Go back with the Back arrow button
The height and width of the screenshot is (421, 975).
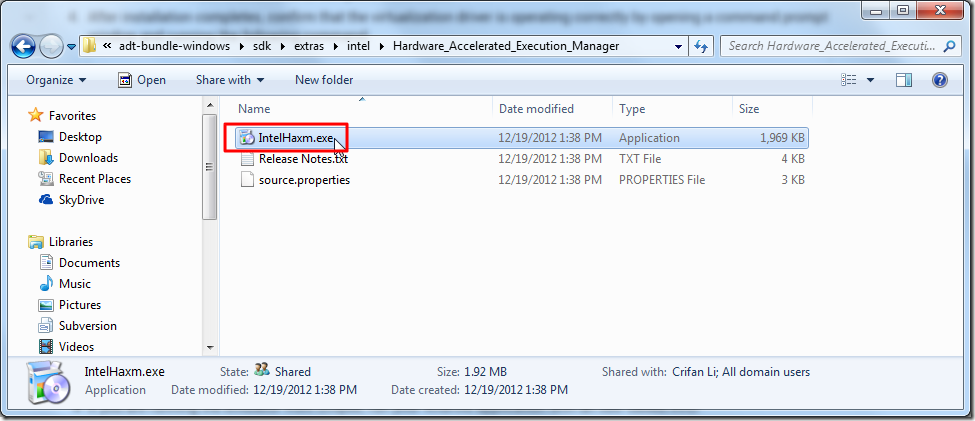[x=24, y=45]
